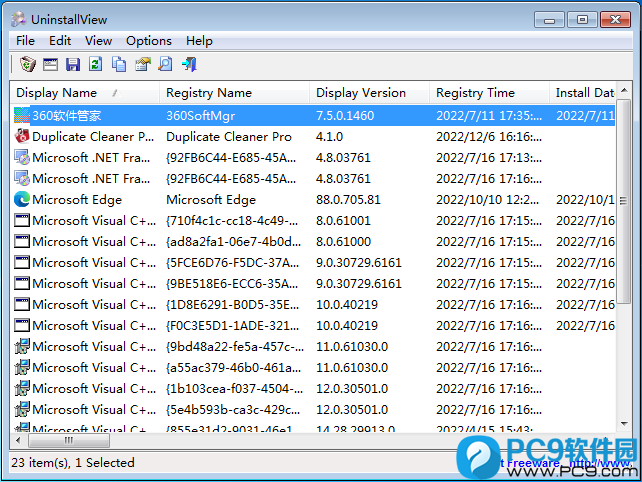
Task: Click the vertical scrollbar down arrow
Action: click(x=624, y=423)
